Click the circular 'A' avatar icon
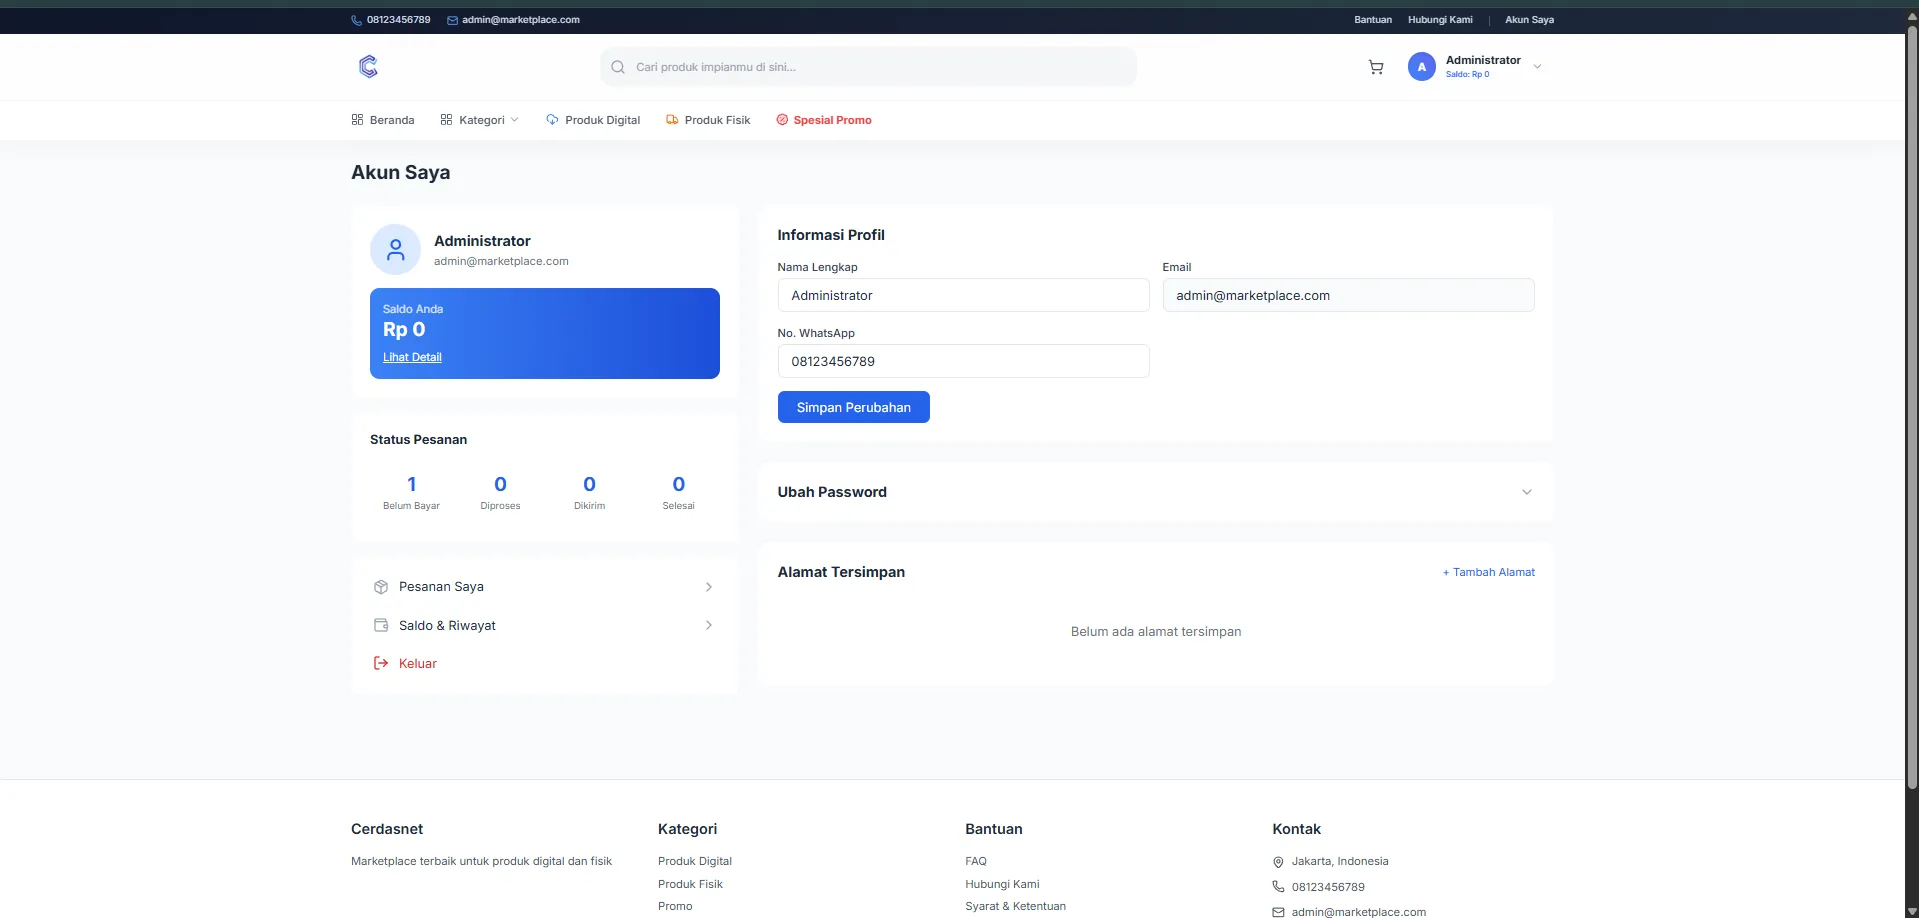Screen dimensions: 1919x918 click(1421, 67)
